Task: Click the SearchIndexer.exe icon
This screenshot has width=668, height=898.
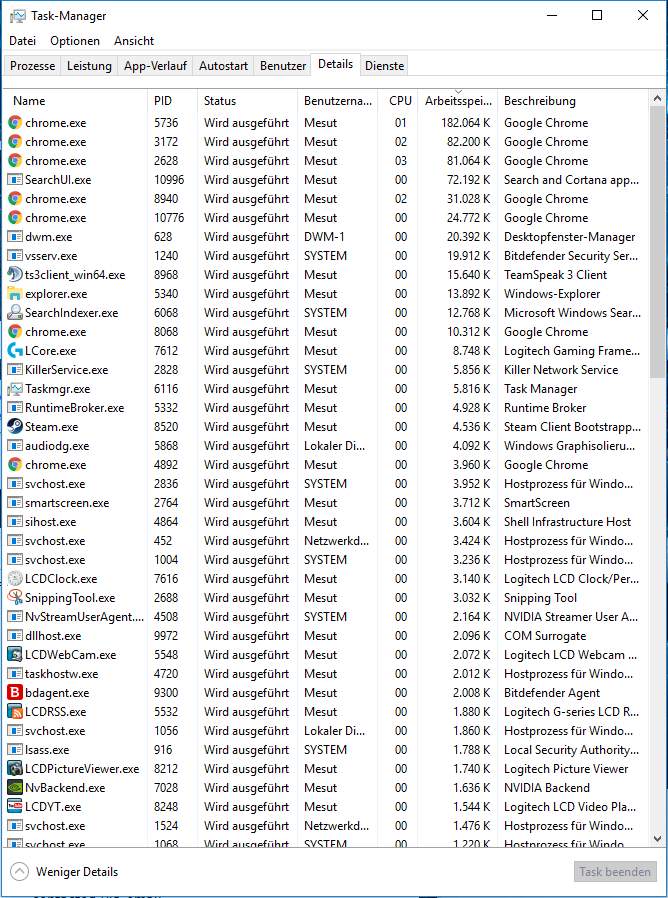Action: click(x=15, y=313)
